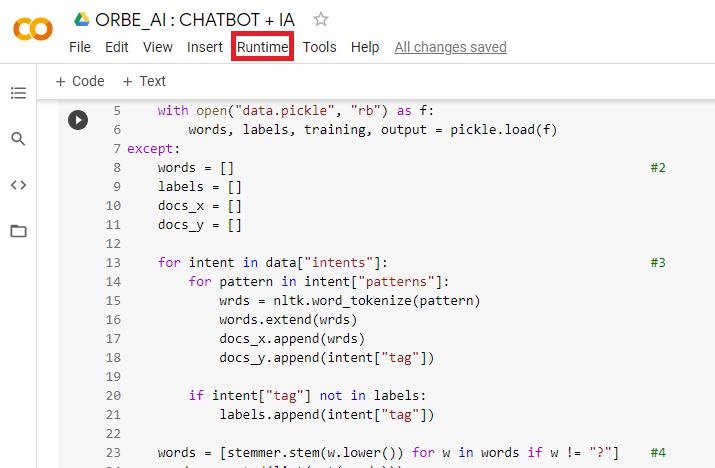The height and width of the screenshot is (468, 715).
Task: Click line number 22 in the gutter
Action: (113, 434)
